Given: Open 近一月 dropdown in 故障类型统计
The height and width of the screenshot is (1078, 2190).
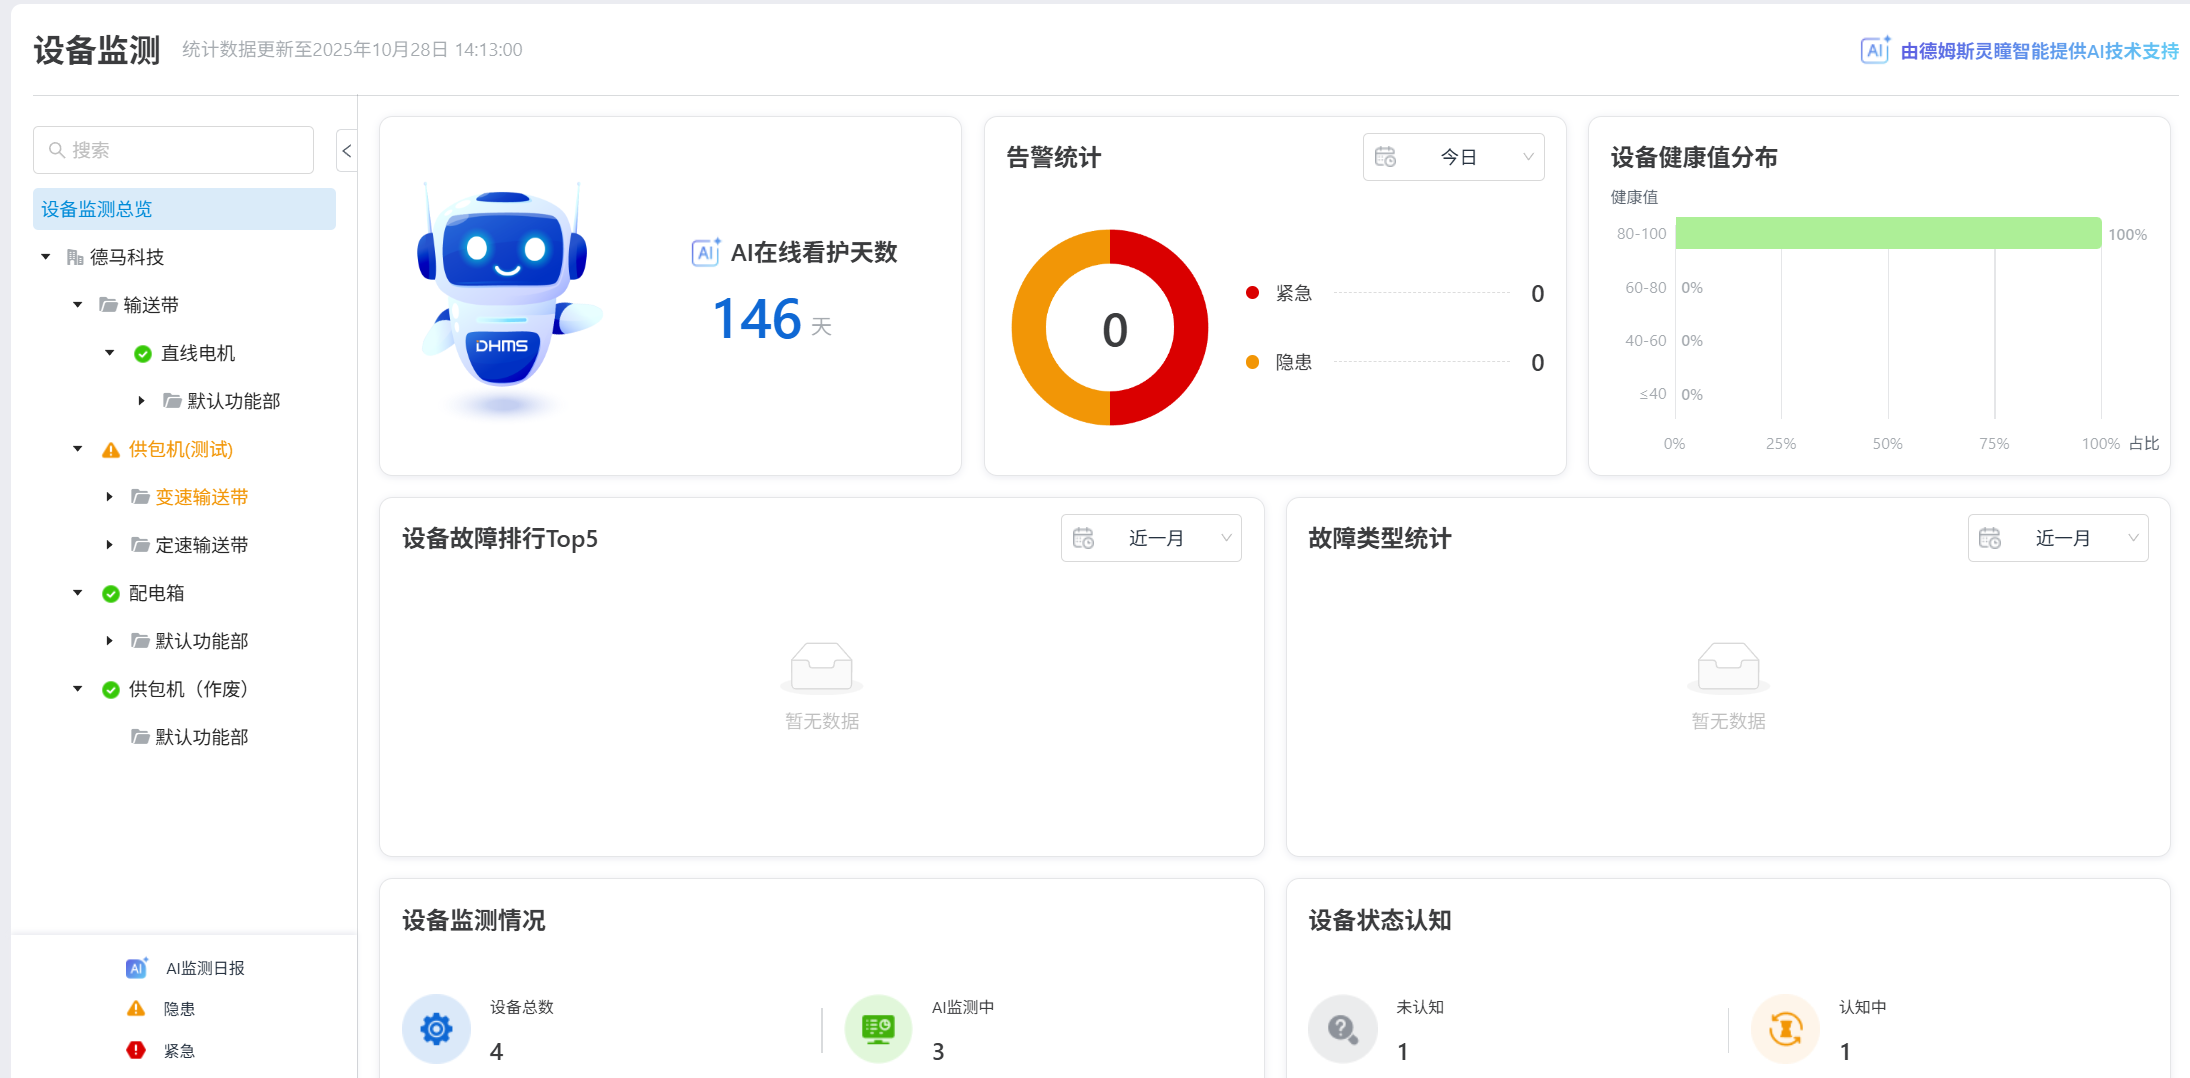Looking at the screenshot, I should (2058, 538).
